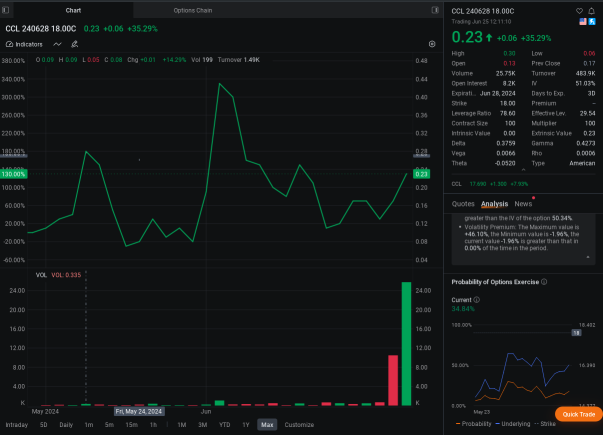Toggle the left sidebar panel icon

pyautogui.click(x=5, y=10)
